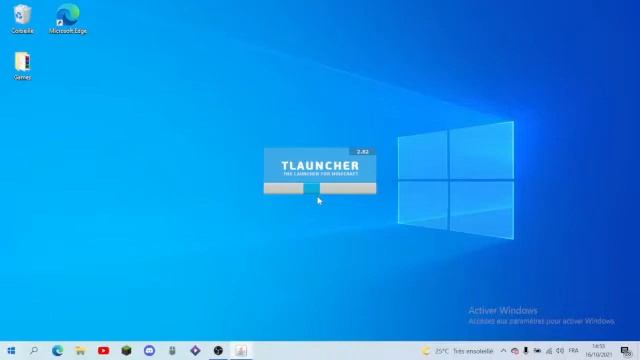
Task: Open File Explorer from the taskbar
Action: point(80,351)
